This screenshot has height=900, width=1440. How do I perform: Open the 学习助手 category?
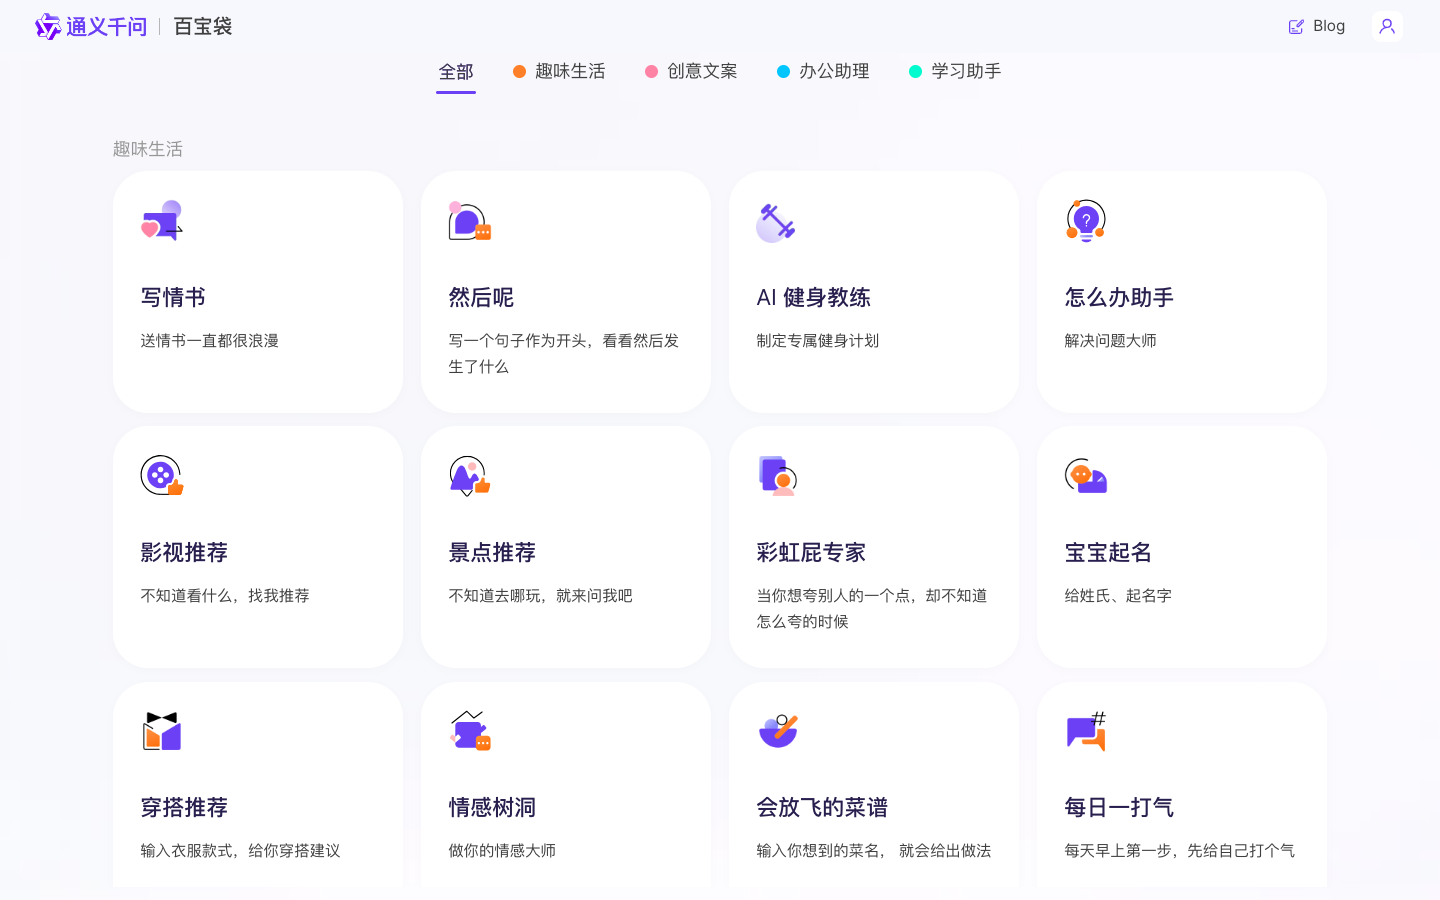click(x=965, y=71)
